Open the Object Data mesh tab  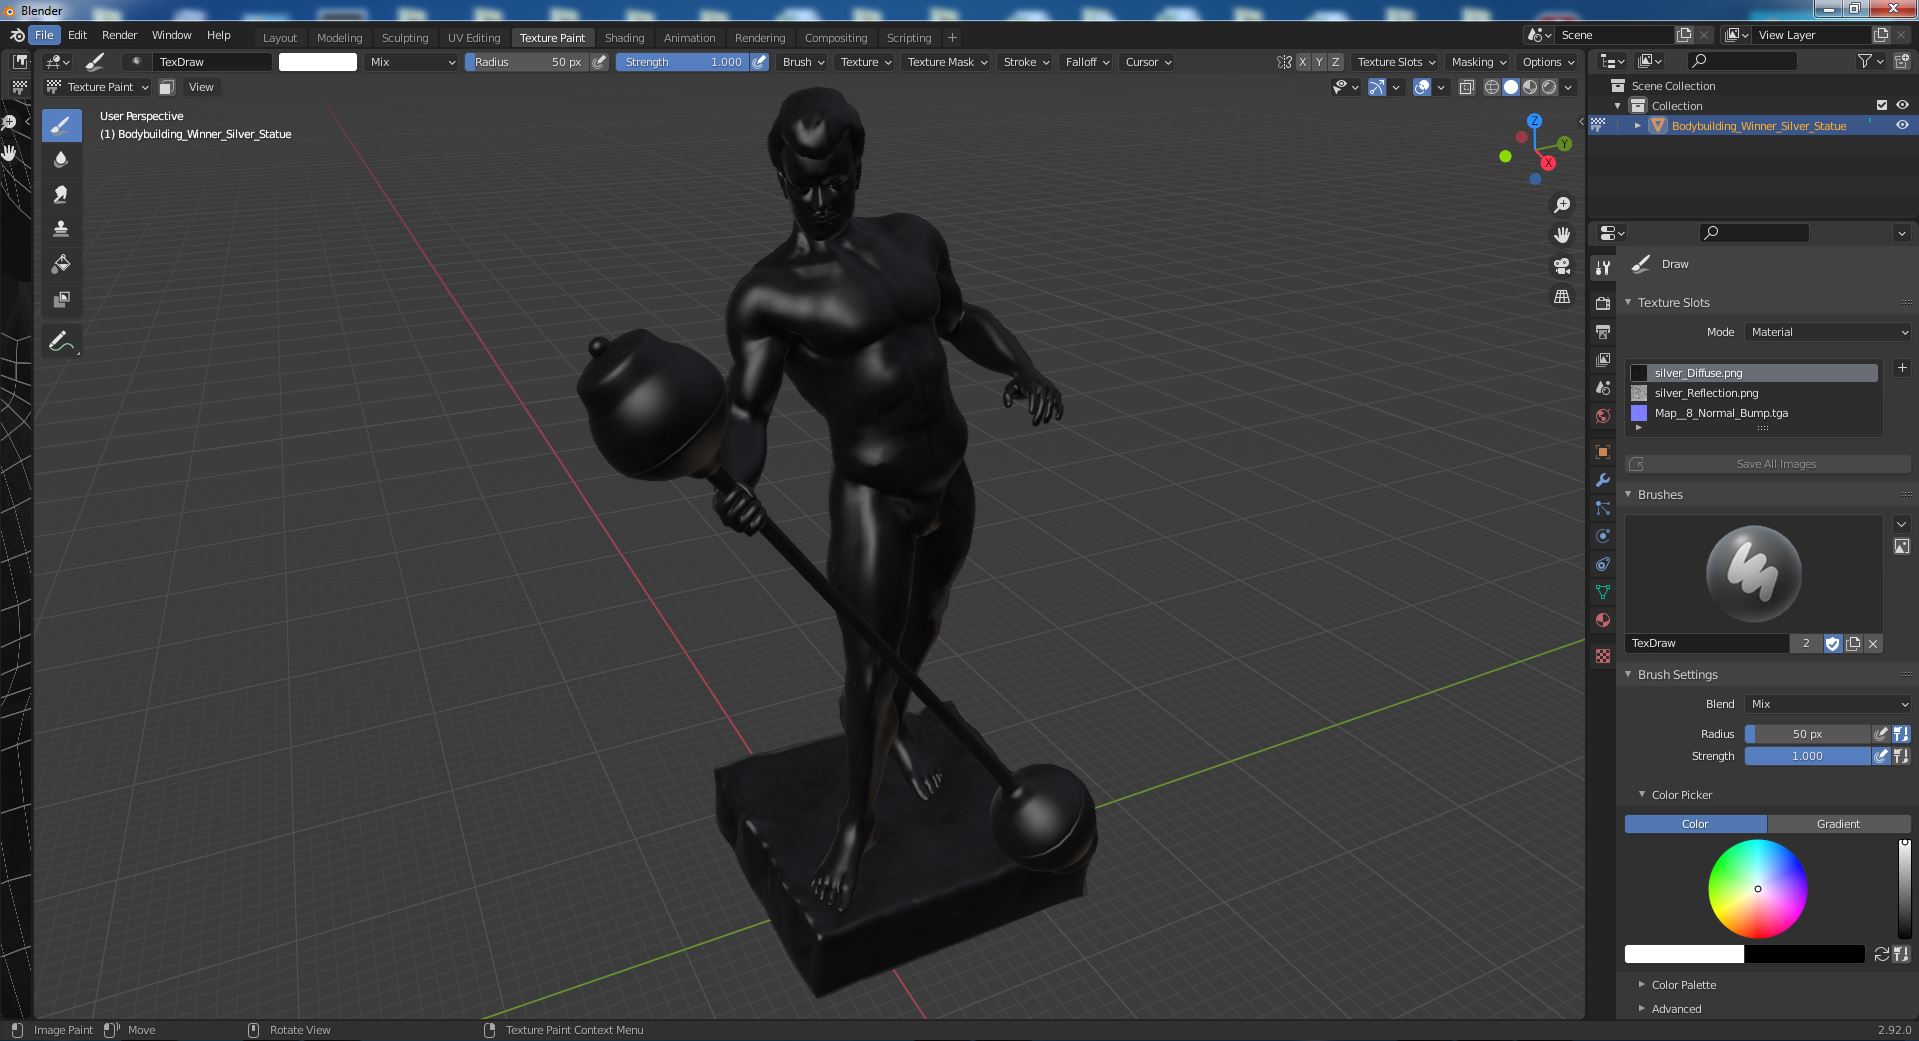[1603, 592]
